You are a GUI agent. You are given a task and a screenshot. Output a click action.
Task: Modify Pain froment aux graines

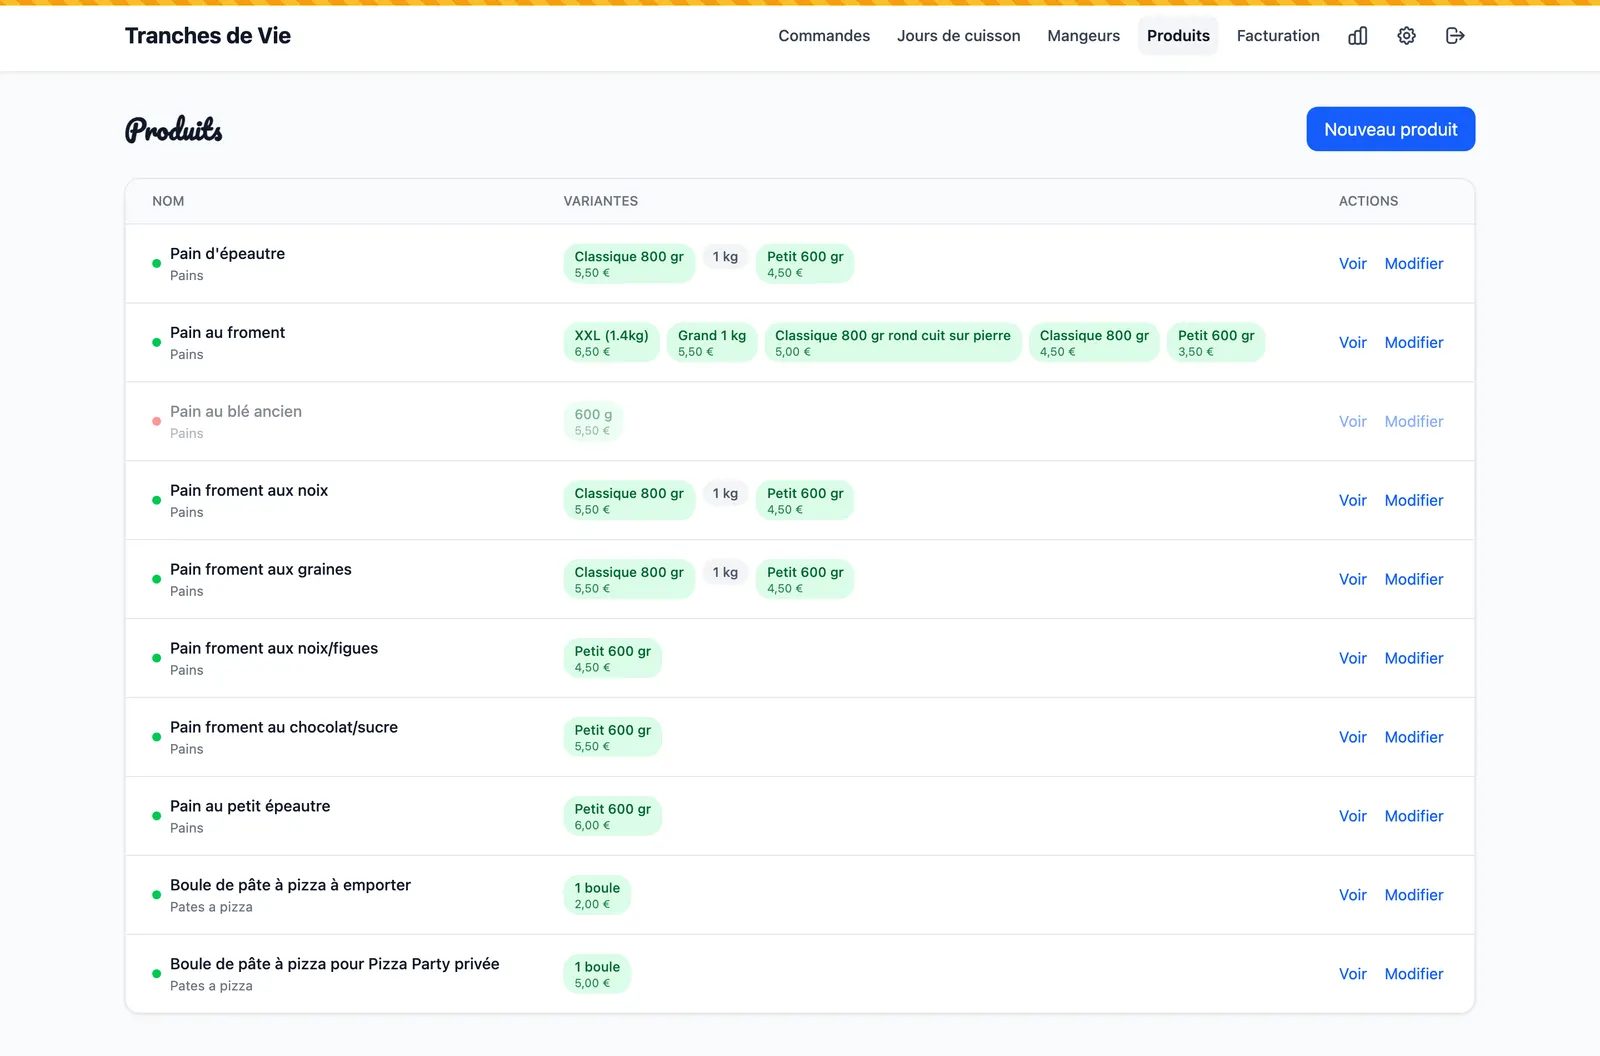1414,580
